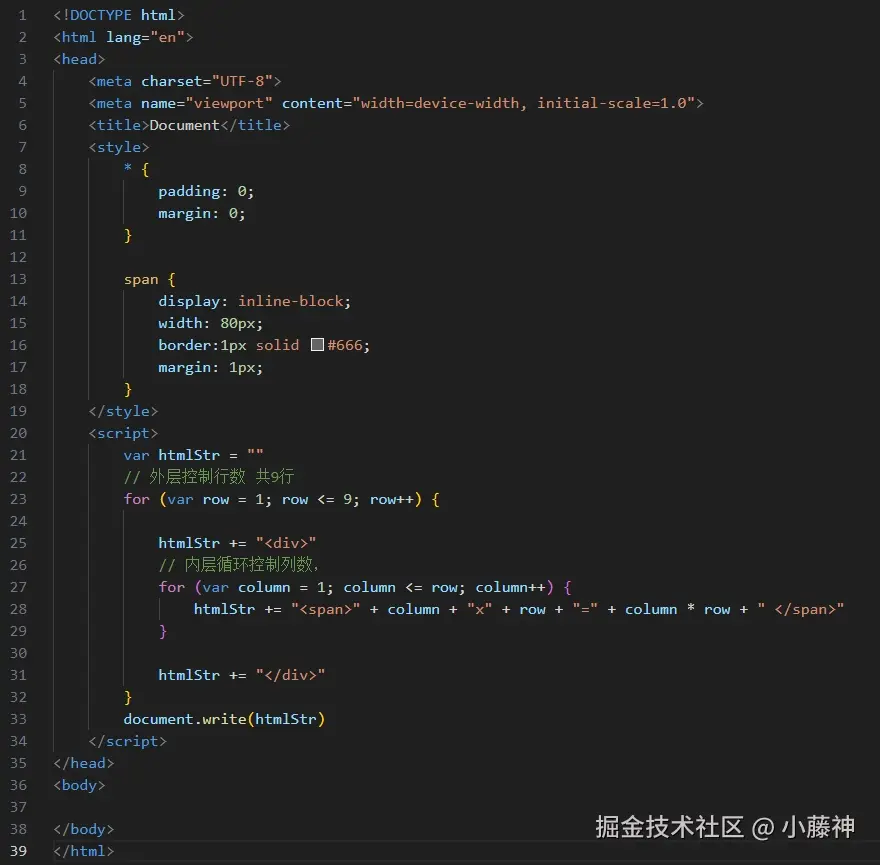The image size is (880, 865).
Task: Click the #666 color swatch on line 16
Action: click(317, 345)
